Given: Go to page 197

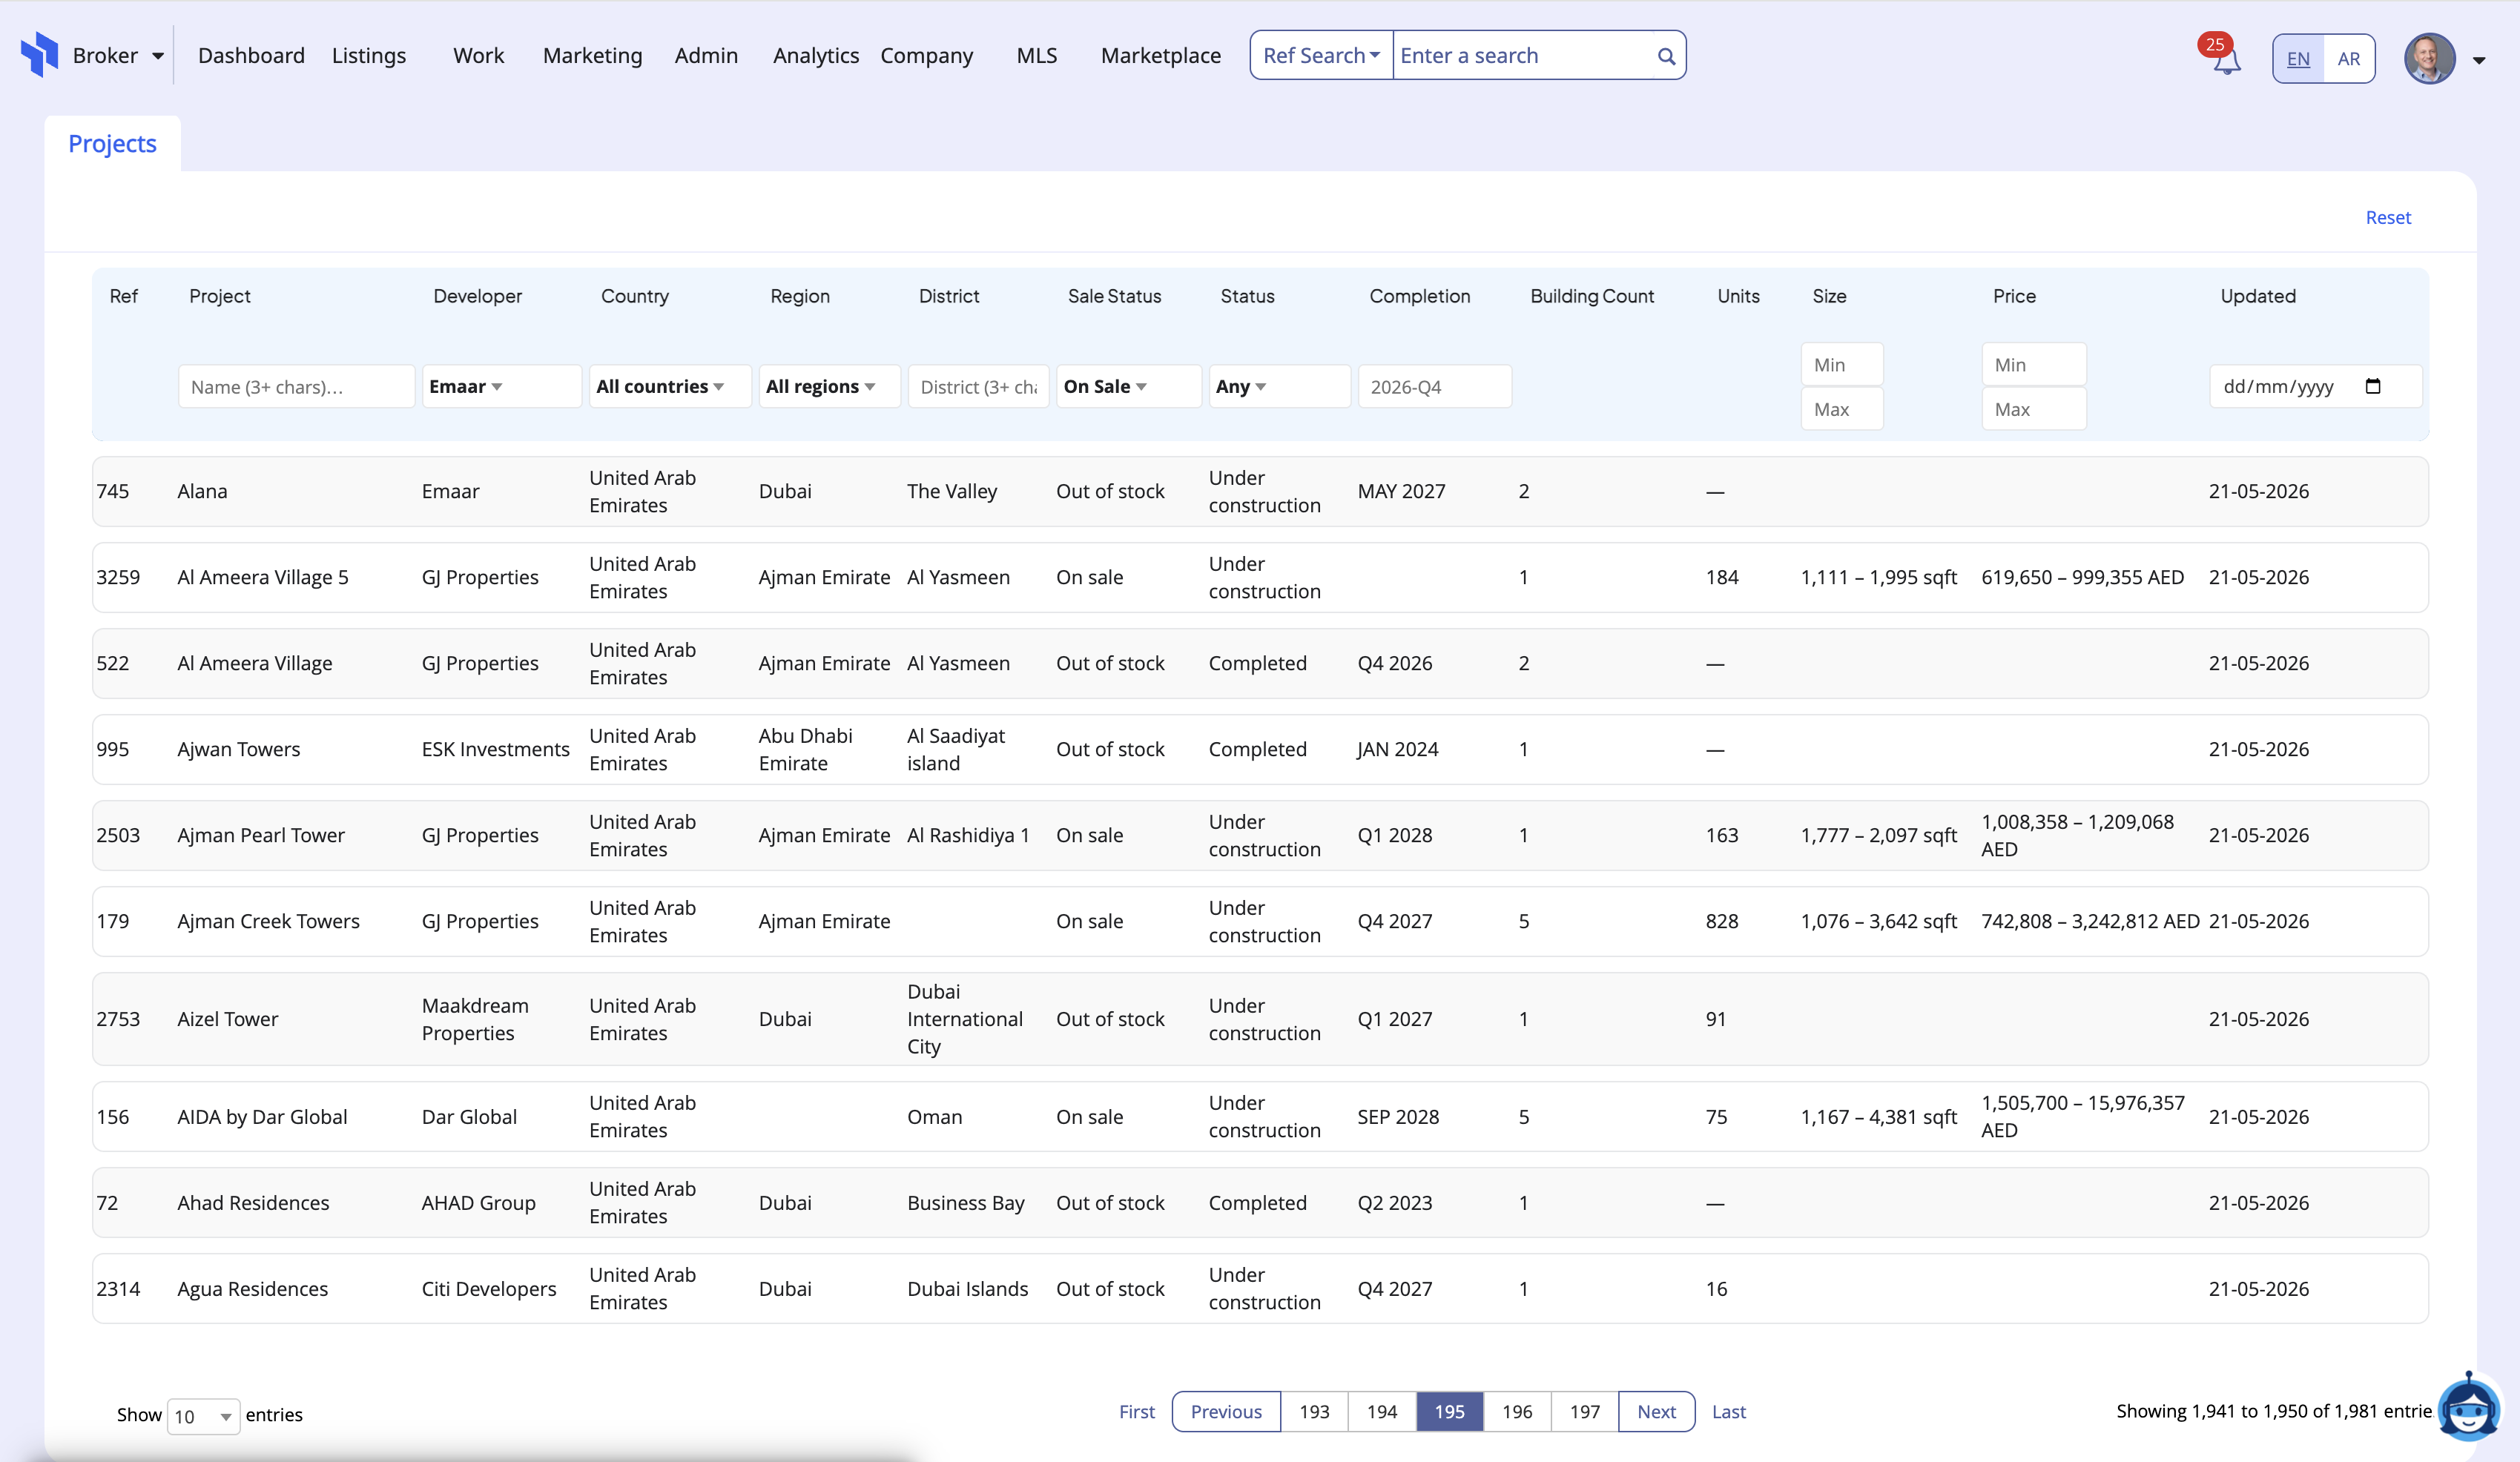Looking at the screenshot, I should (x=1585, y=1412).
